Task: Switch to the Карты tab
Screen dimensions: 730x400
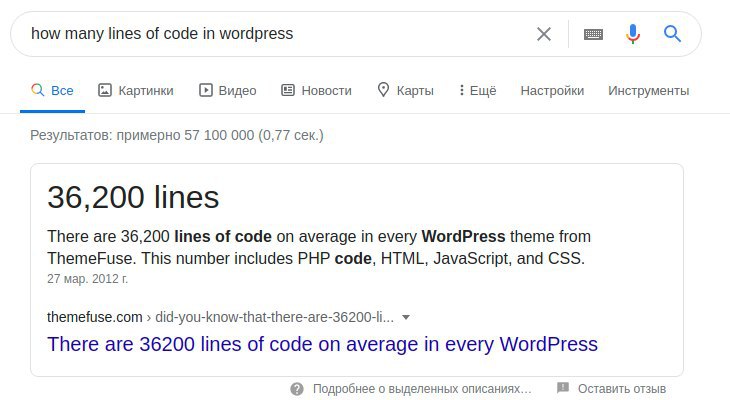Action: coord(405,90)
